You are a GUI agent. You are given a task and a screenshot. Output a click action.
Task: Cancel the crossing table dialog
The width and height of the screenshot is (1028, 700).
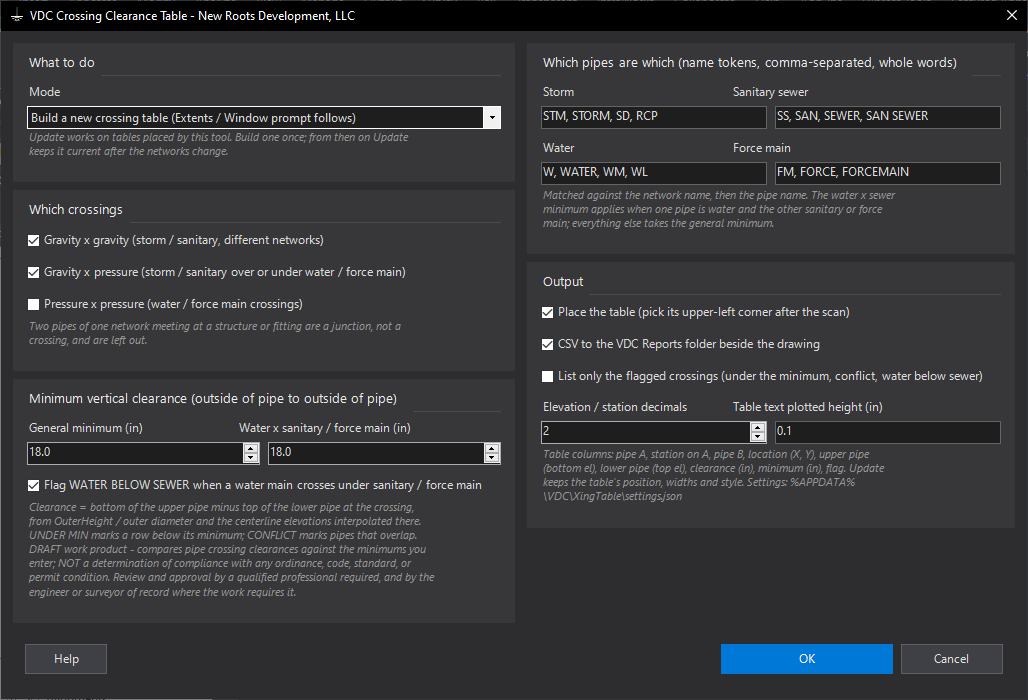(951, 659)
